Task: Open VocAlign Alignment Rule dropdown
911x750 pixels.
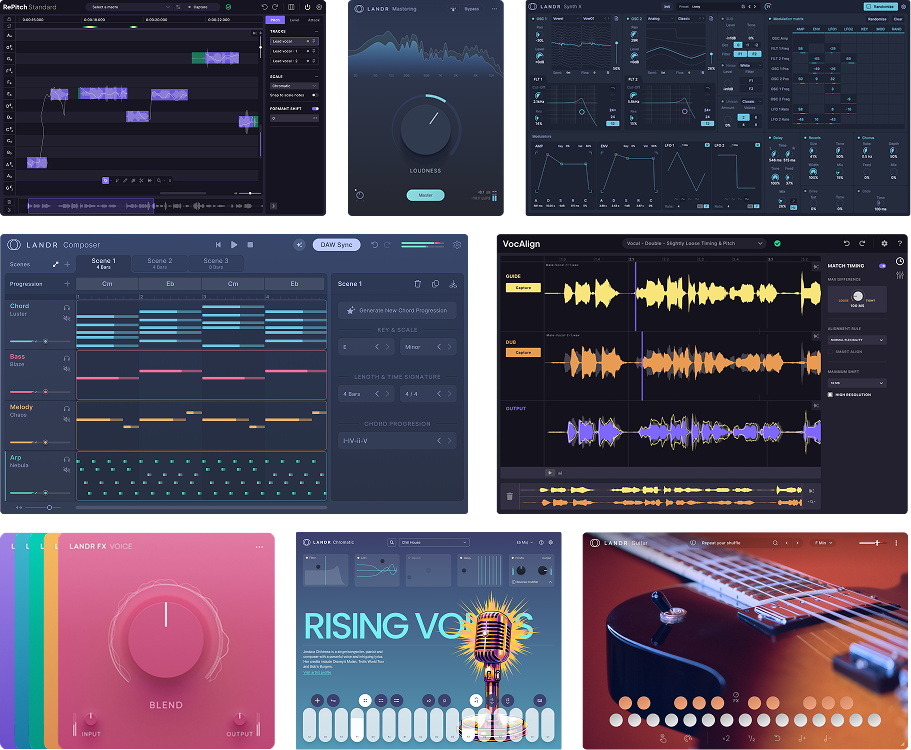Action: pos(857,340)
